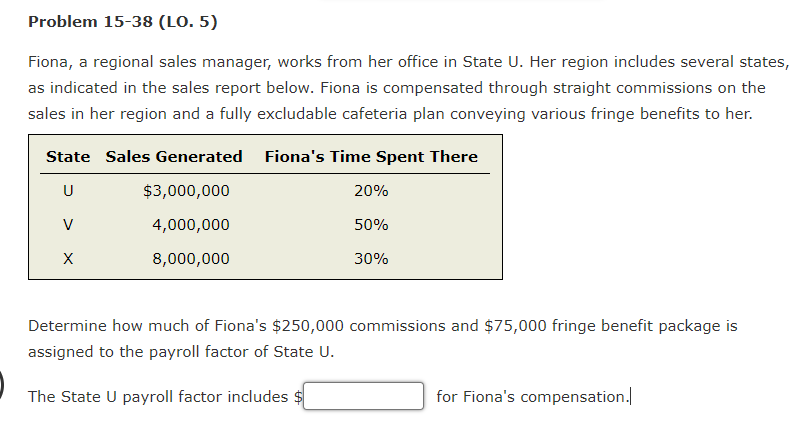Click the 20% time spent value
The height and width of the screenshot is (427, 801).
(x=371, y=191)
